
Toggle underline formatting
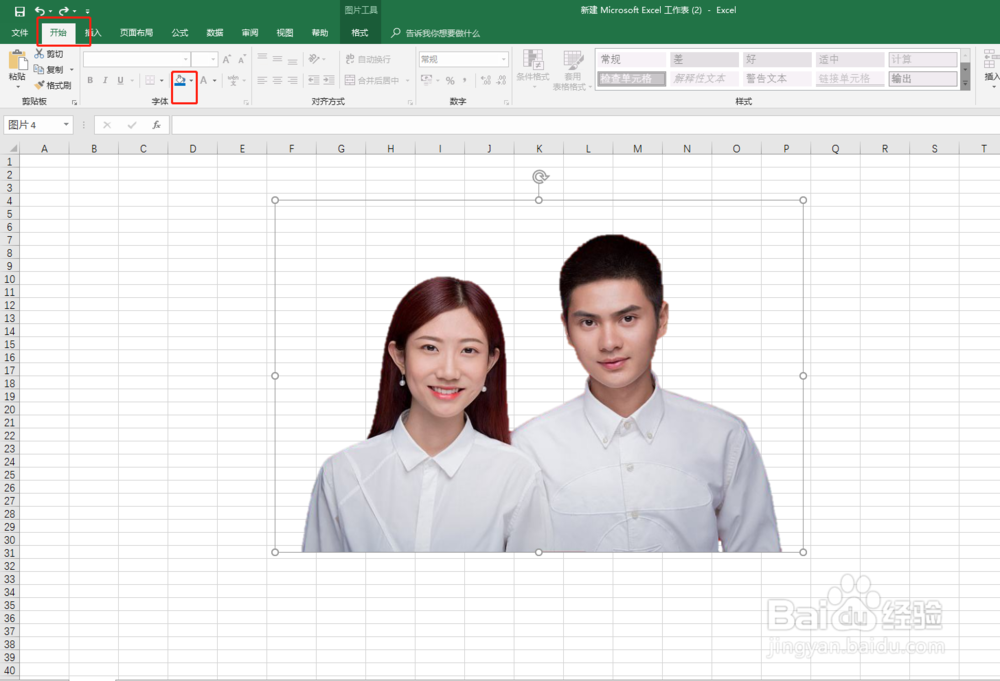coord(121,80)
